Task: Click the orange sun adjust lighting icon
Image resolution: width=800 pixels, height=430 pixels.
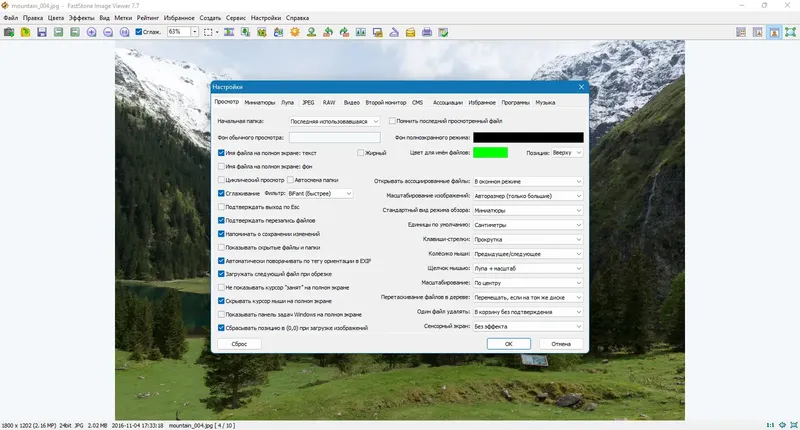Action: point(295,32)
